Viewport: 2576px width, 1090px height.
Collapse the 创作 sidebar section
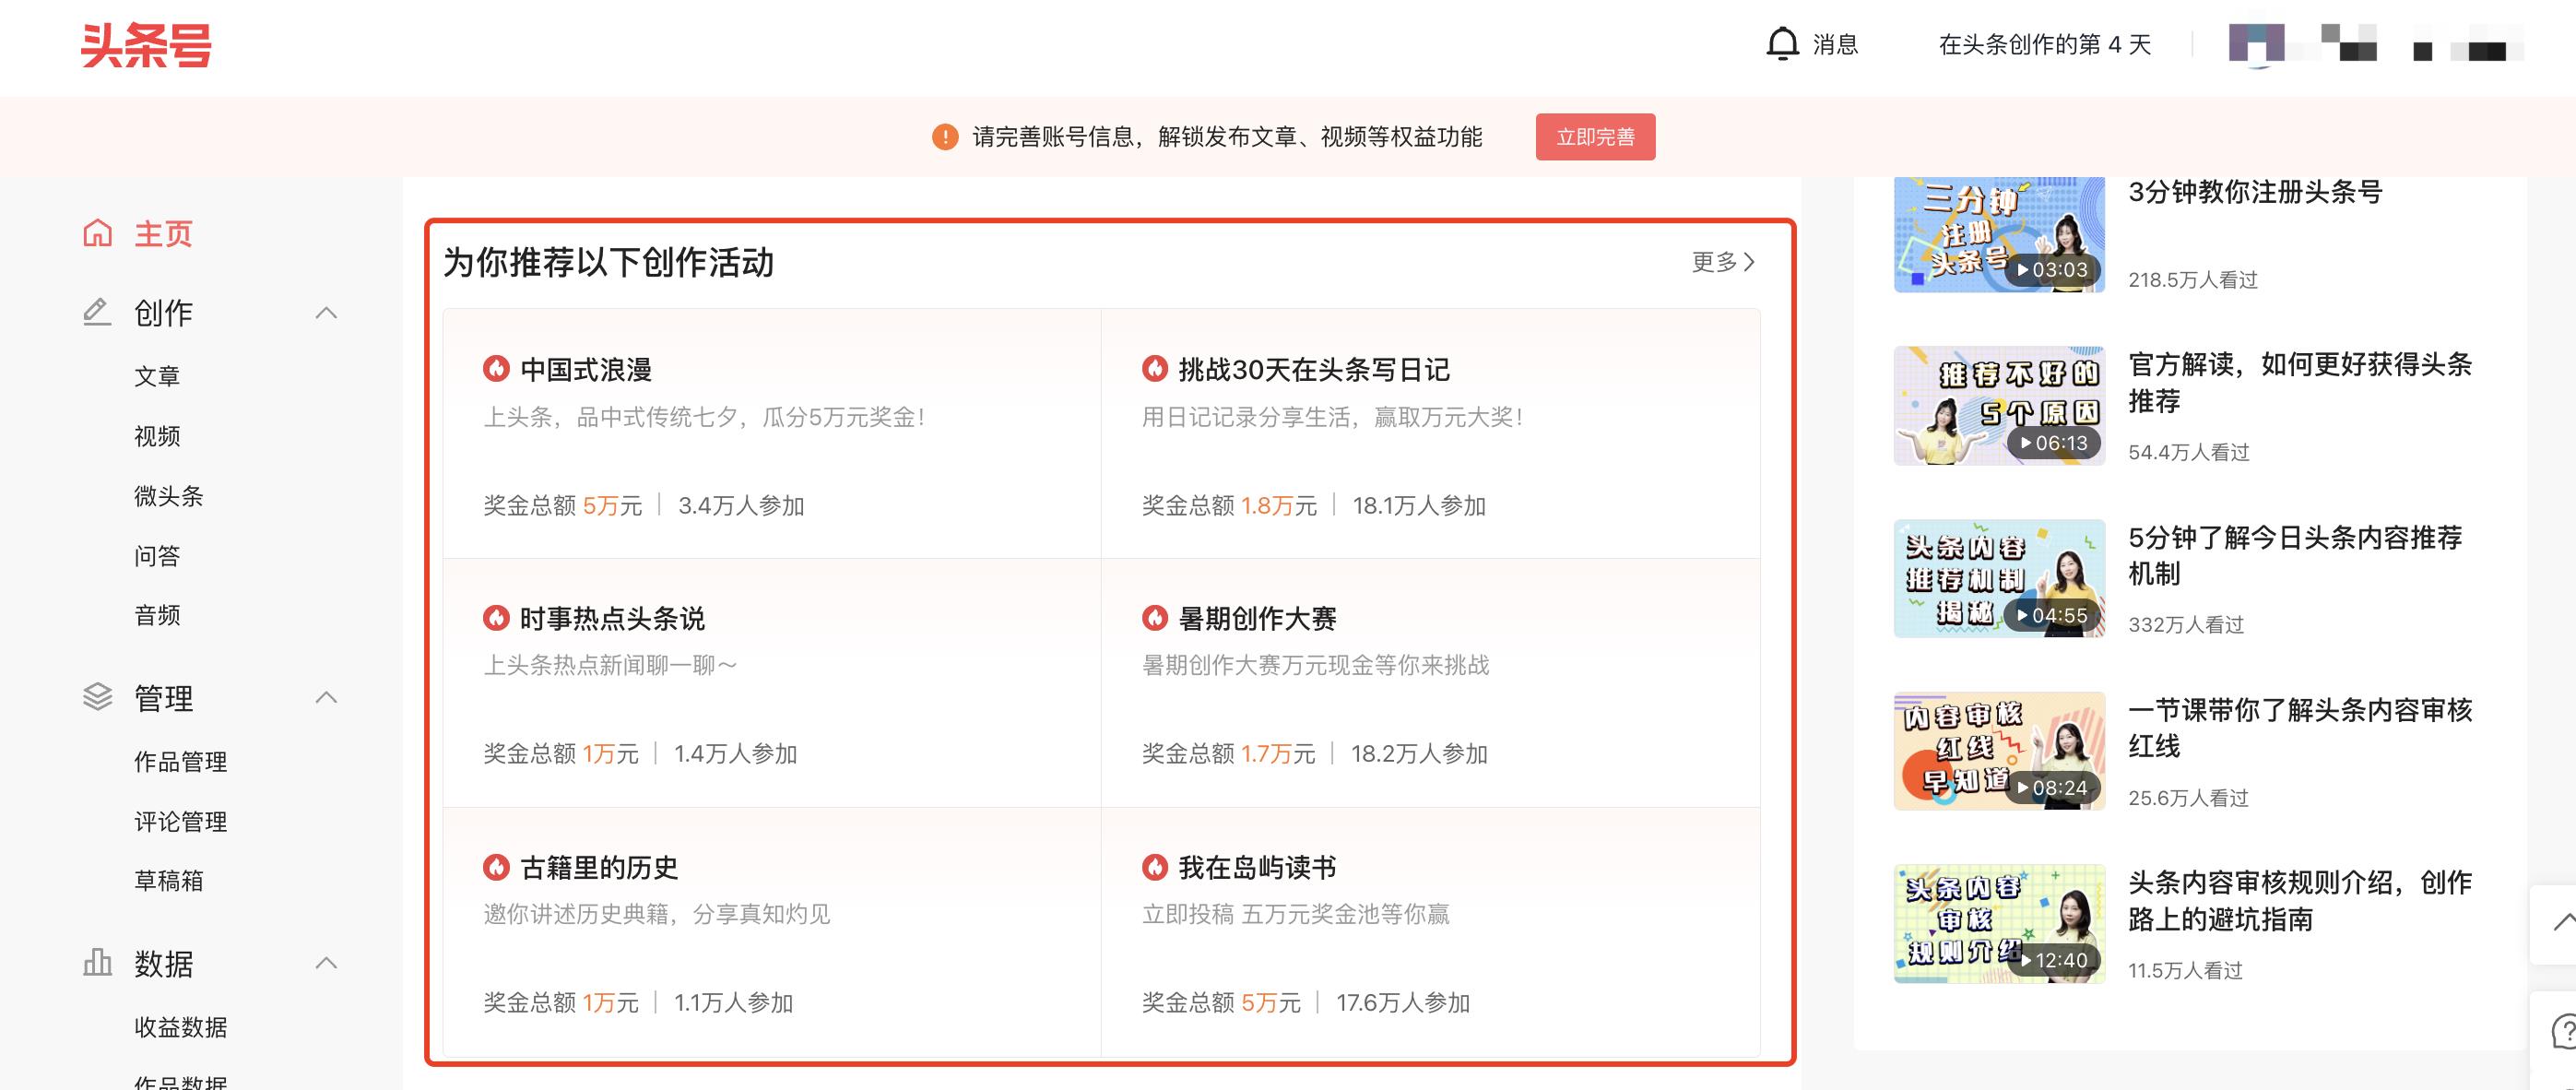click(326, 313)
